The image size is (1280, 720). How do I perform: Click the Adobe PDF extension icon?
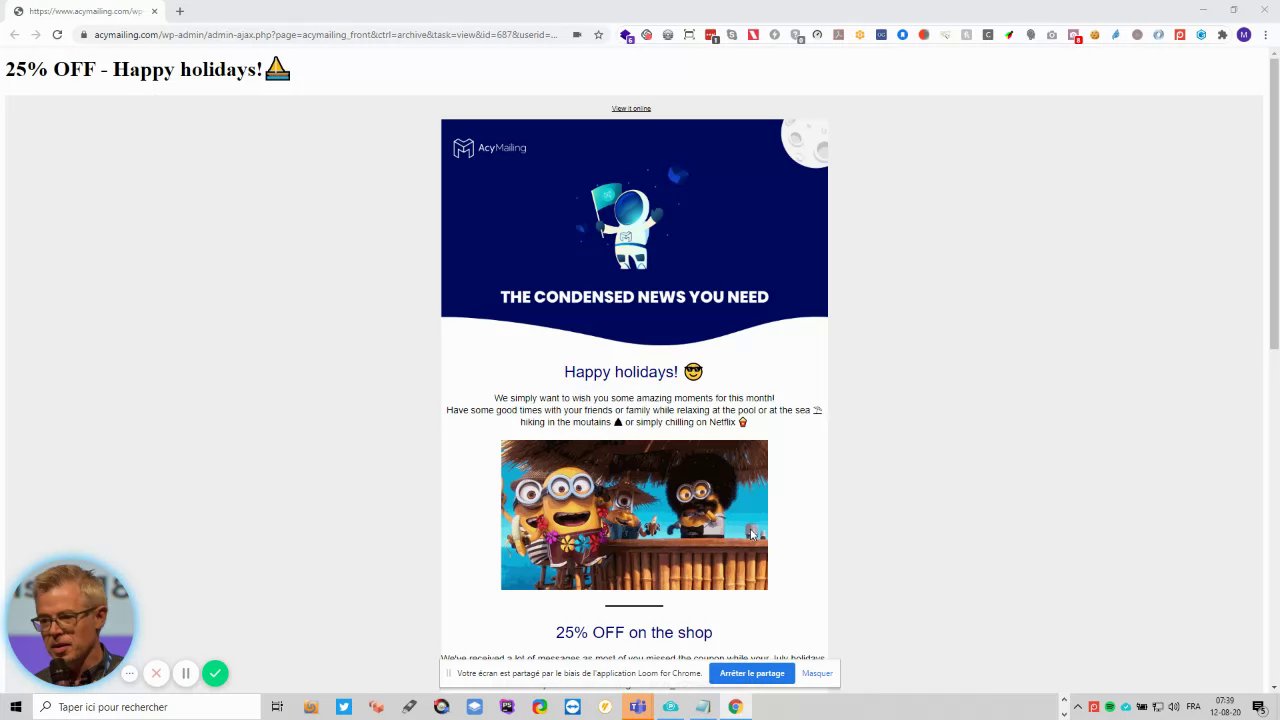(x=838, y=35)
